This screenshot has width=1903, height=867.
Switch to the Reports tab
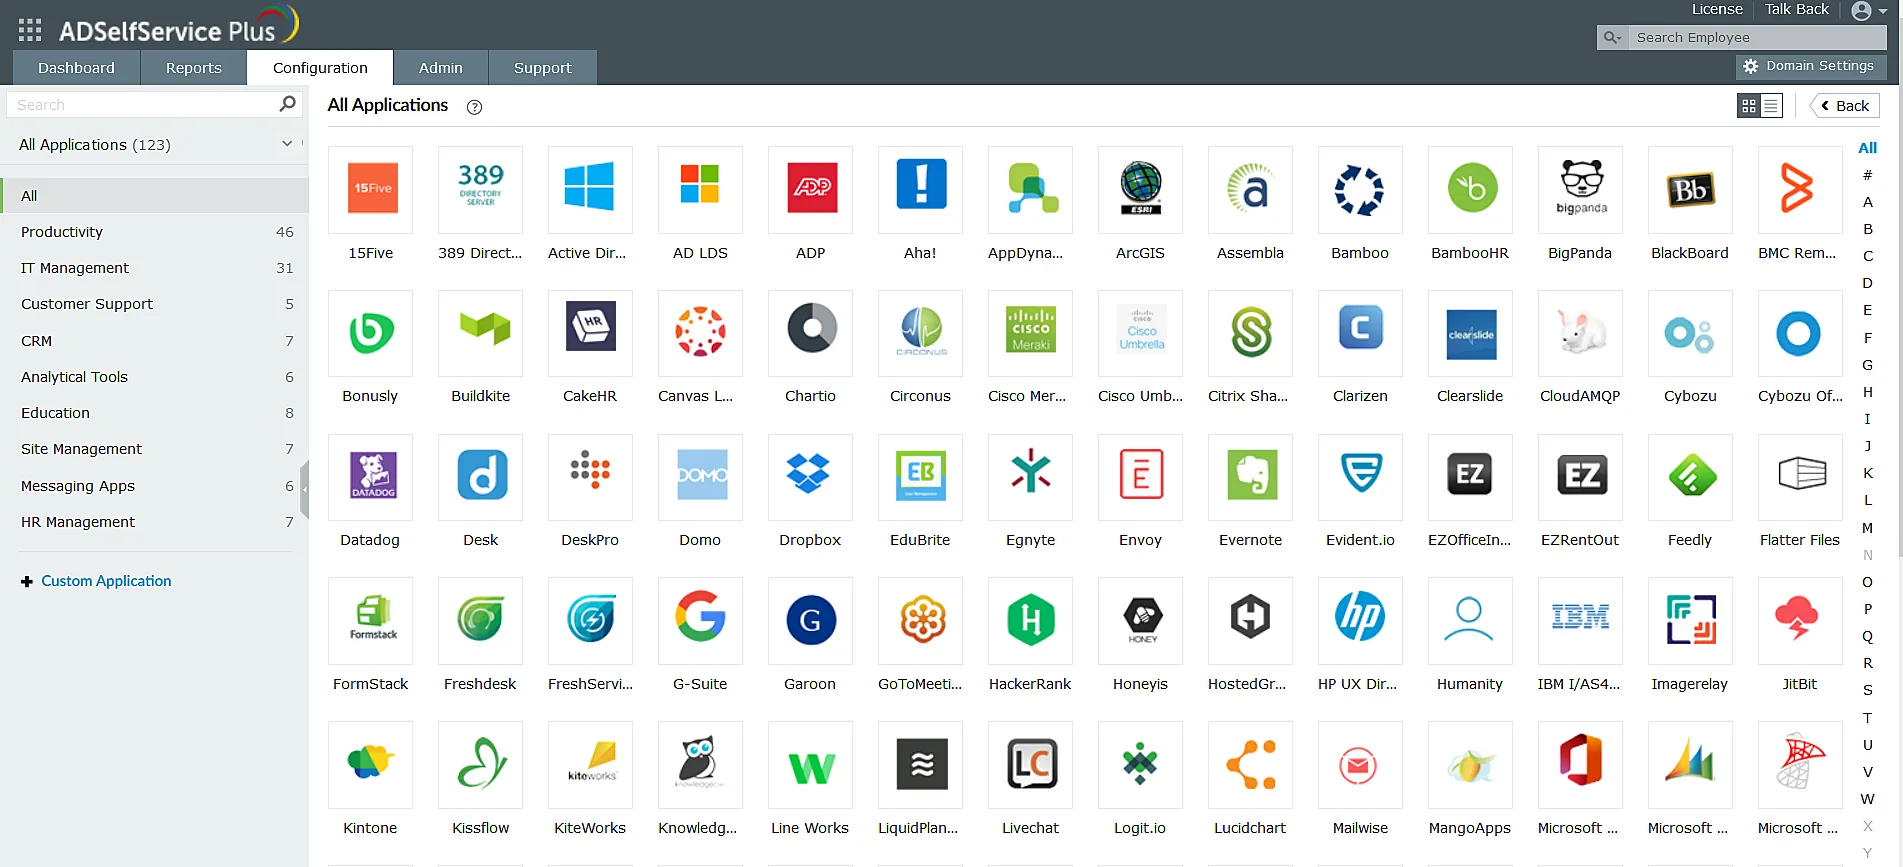(194, 67)
